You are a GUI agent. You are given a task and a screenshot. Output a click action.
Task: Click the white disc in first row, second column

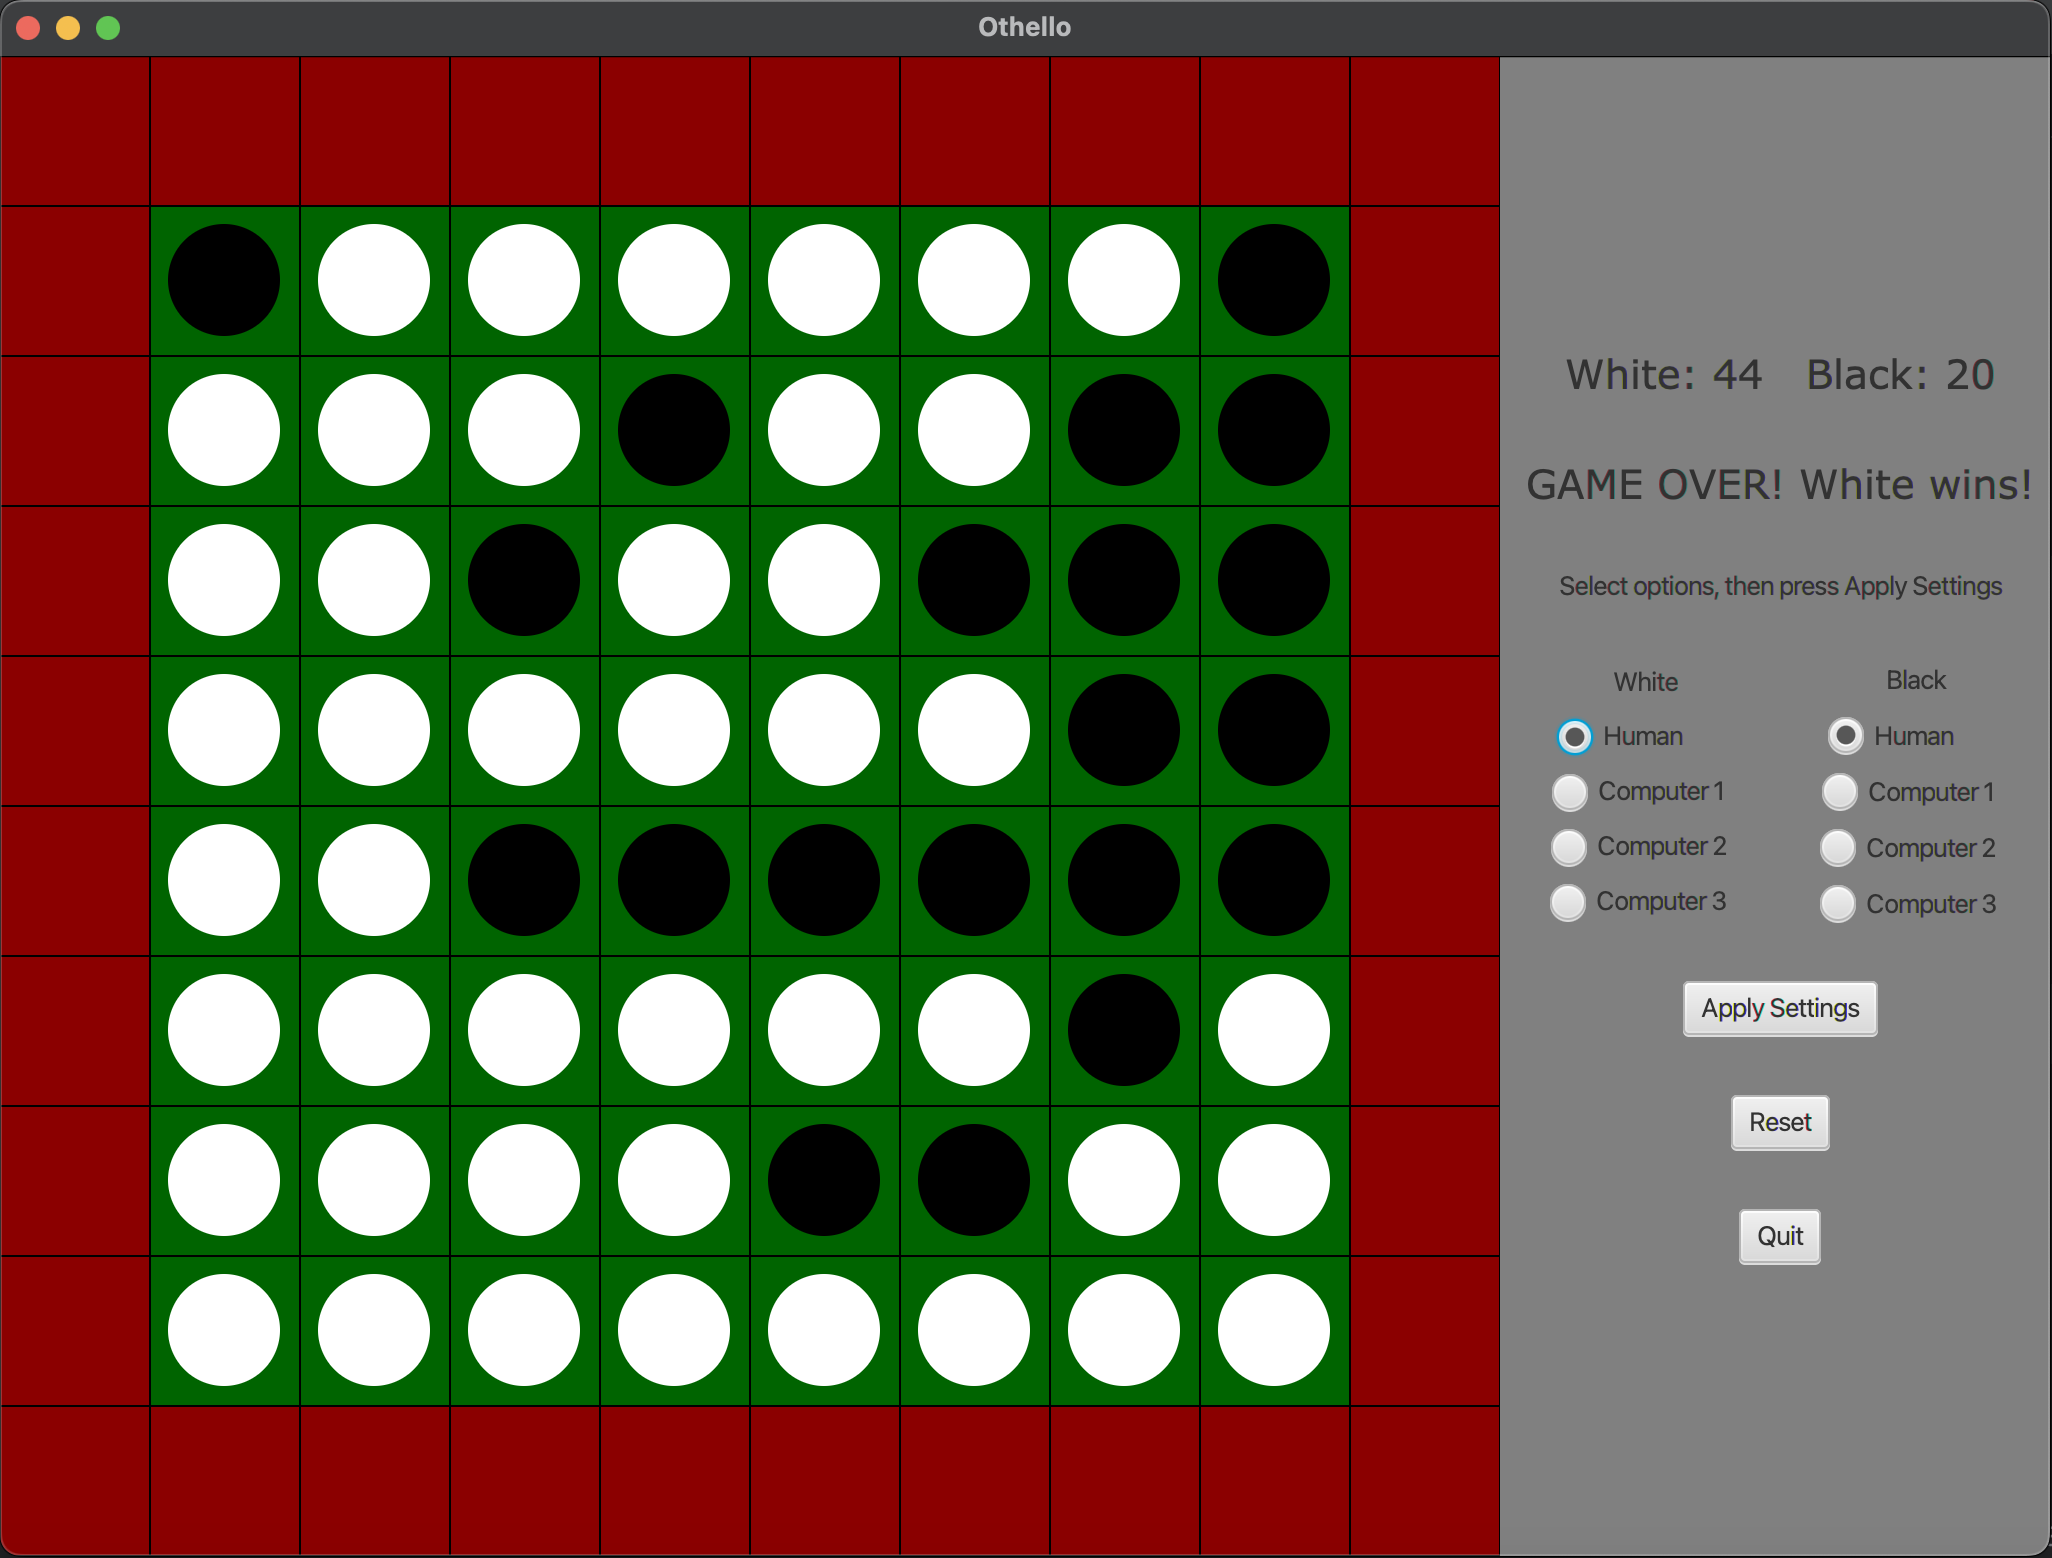point(374,280)
